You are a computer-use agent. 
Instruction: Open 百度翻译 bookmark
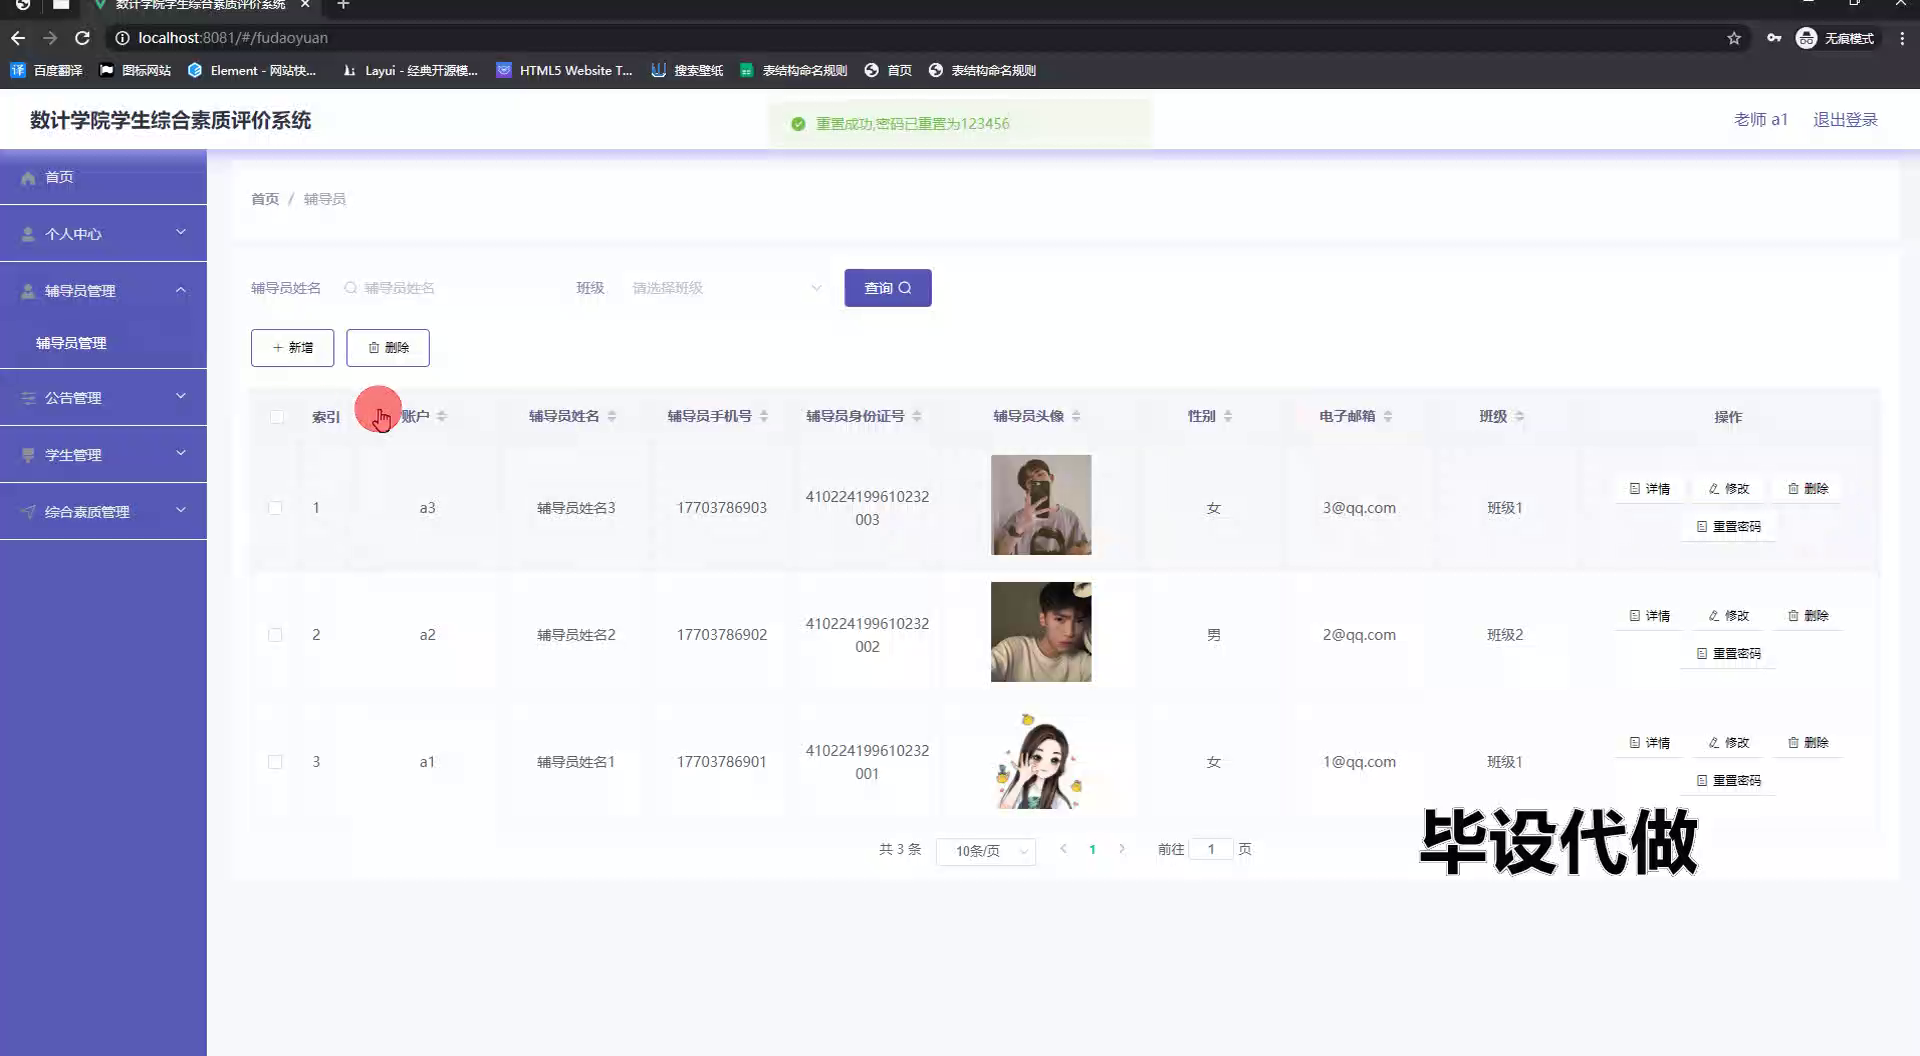tap(47, 70)
